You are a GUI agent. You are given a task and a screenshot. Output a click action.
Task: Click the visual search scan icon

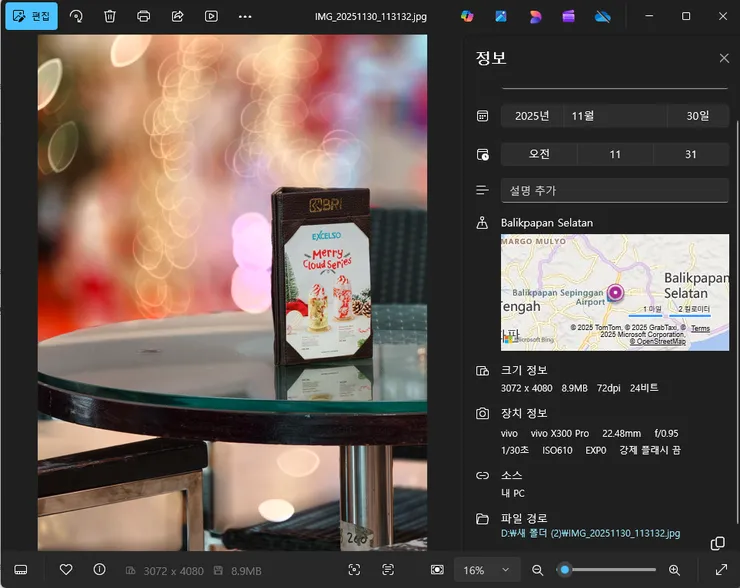pyautogui.click(x=354, y=570)
